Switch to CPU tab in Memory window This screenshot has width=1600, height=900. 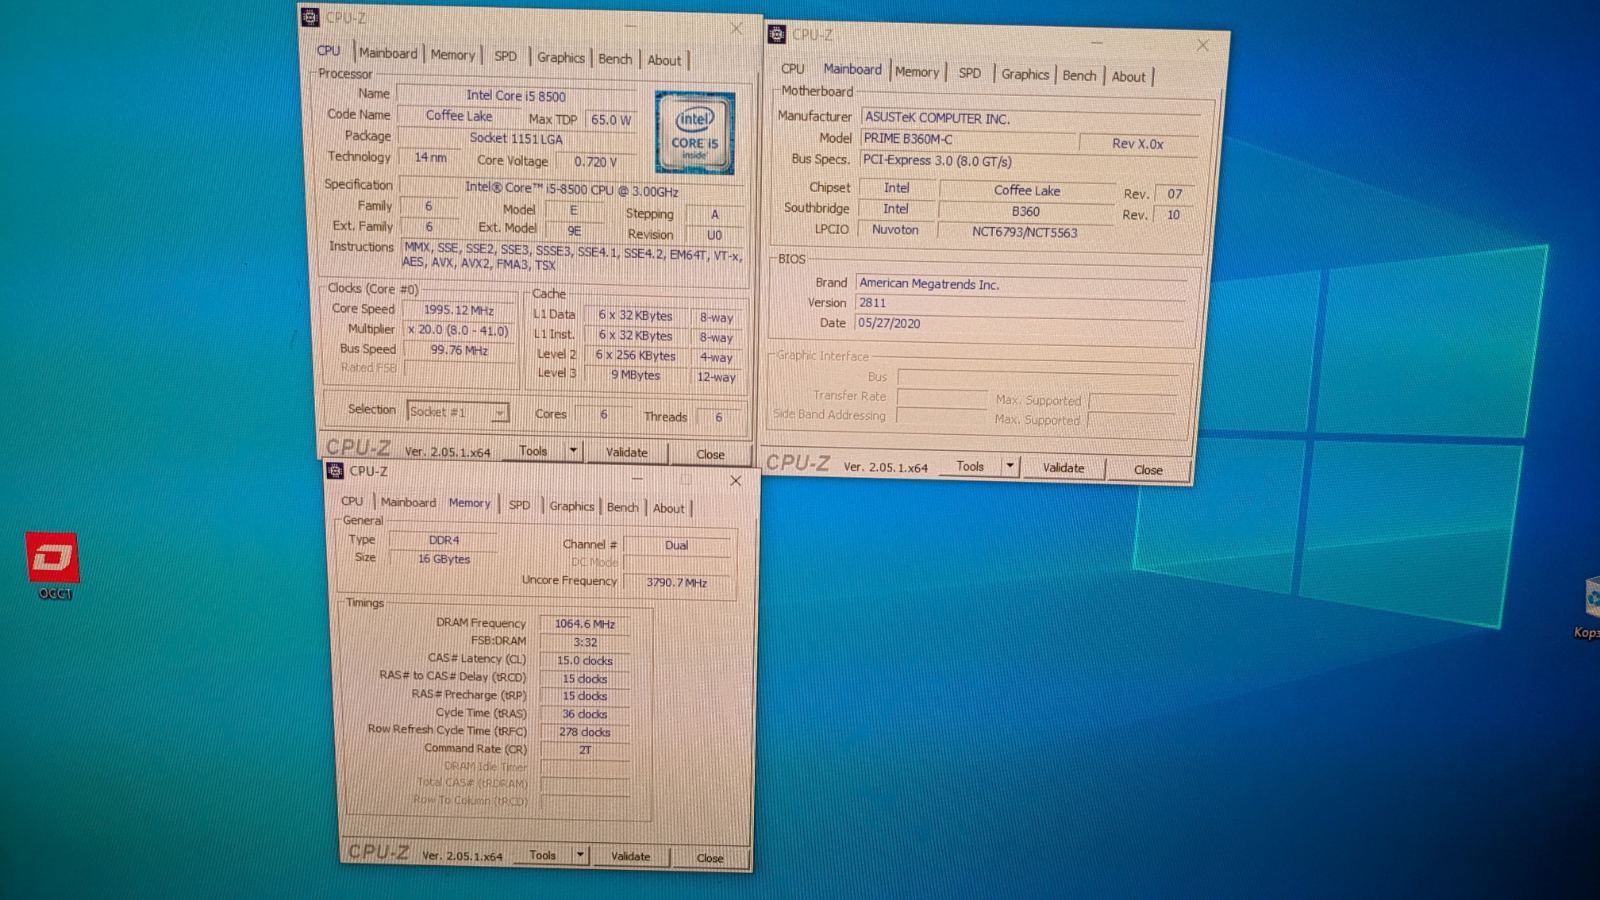[x=352, y=501]
